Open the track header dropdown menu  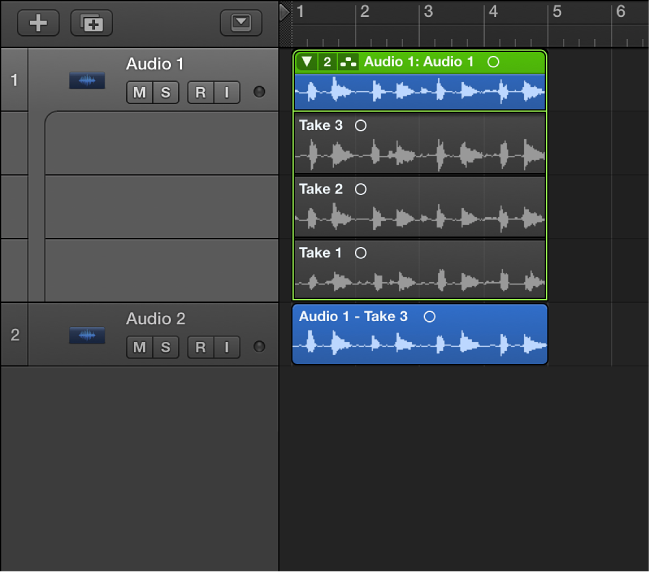[241, 23]
